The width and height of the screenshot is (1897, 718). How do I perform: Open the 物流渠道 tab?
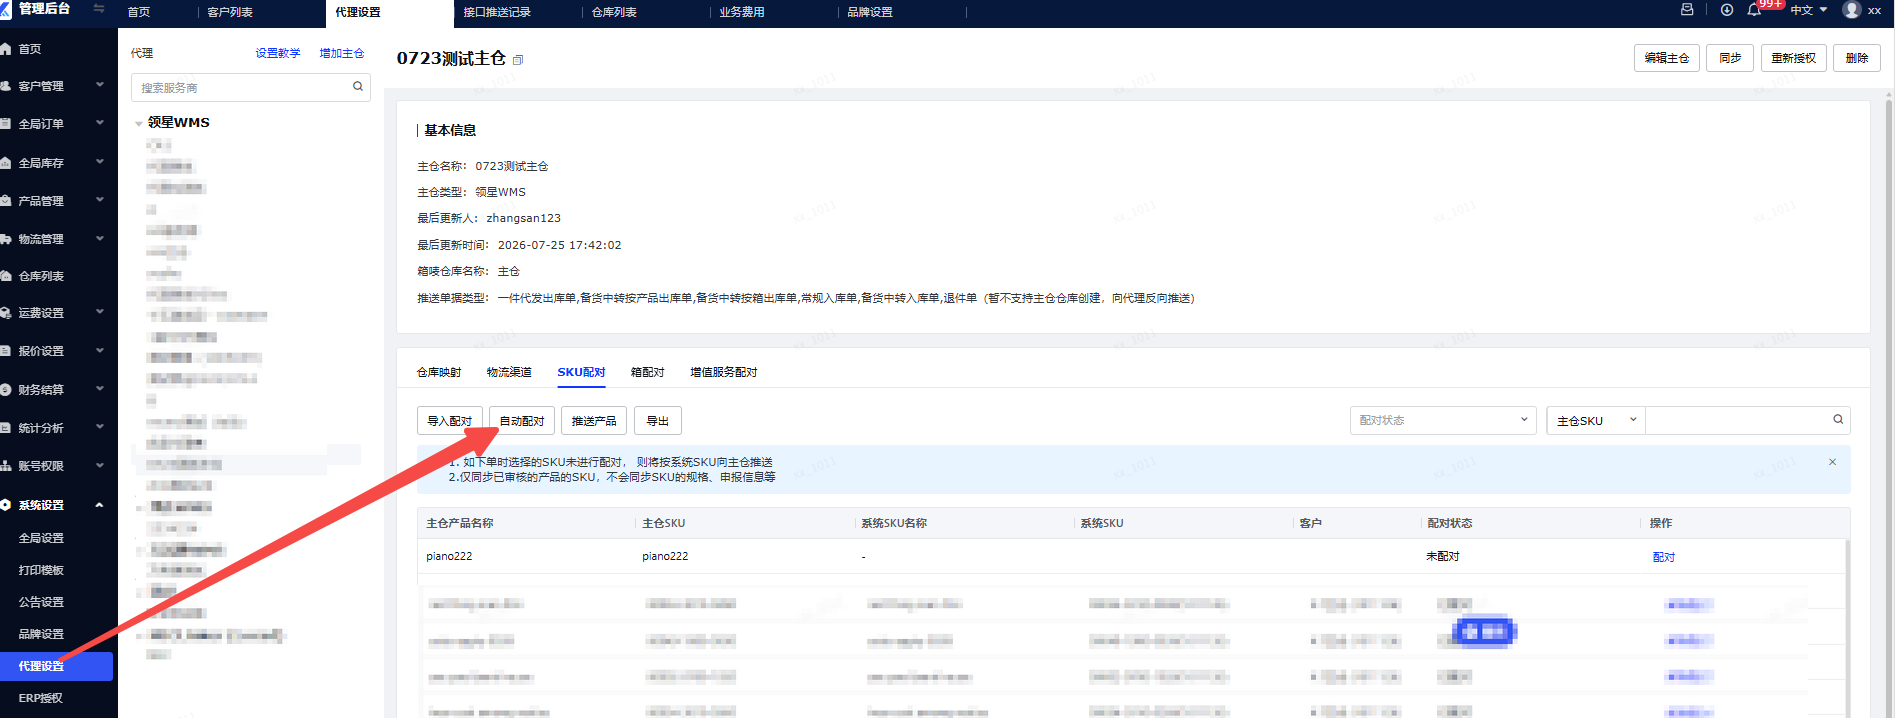pyautogui.click(x=509, y=372)
